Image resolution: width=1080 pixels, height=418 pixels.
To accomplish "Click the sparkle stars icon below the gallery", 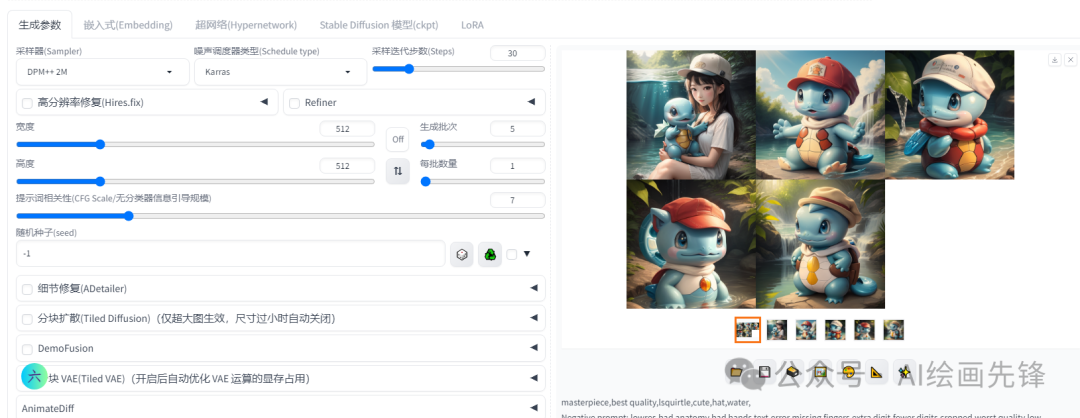I will 904,372.
